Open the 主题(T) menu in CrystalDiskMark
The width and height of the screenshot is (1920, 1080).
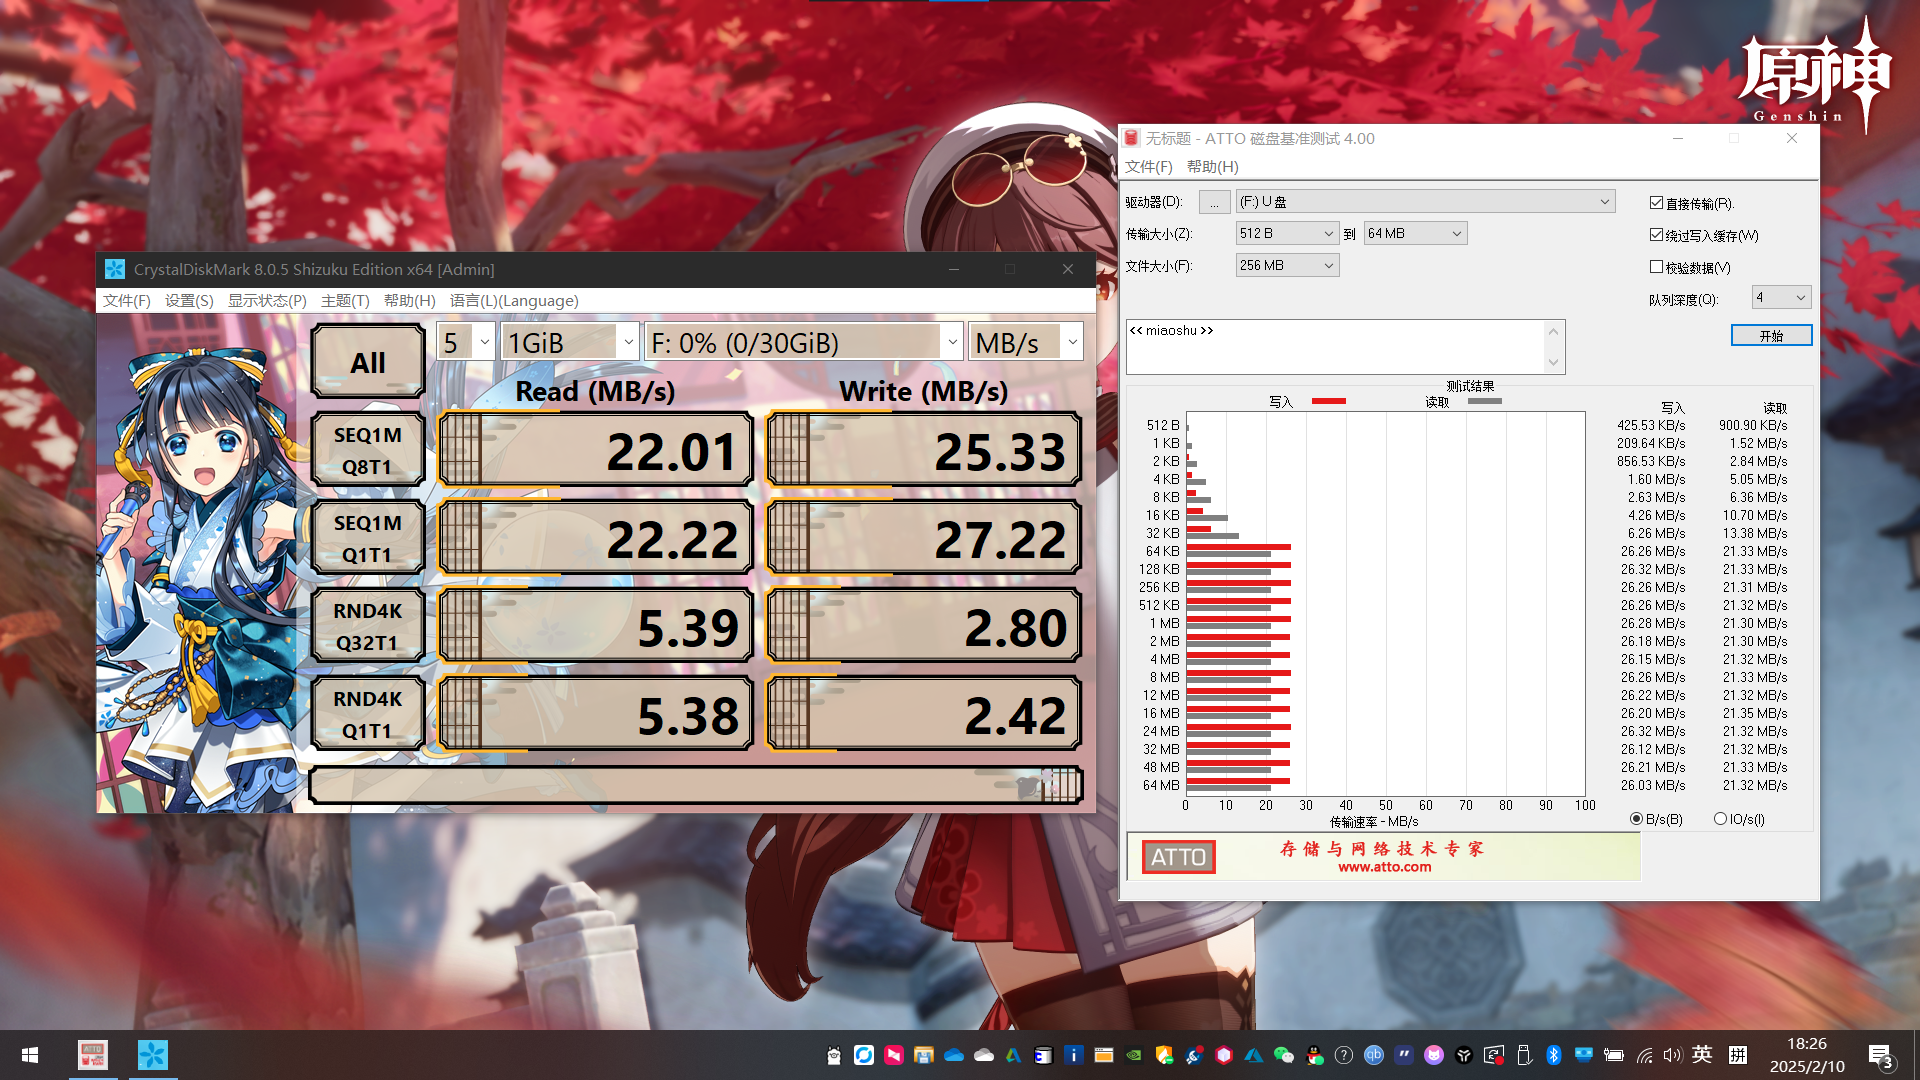click(x=345, y=301)
